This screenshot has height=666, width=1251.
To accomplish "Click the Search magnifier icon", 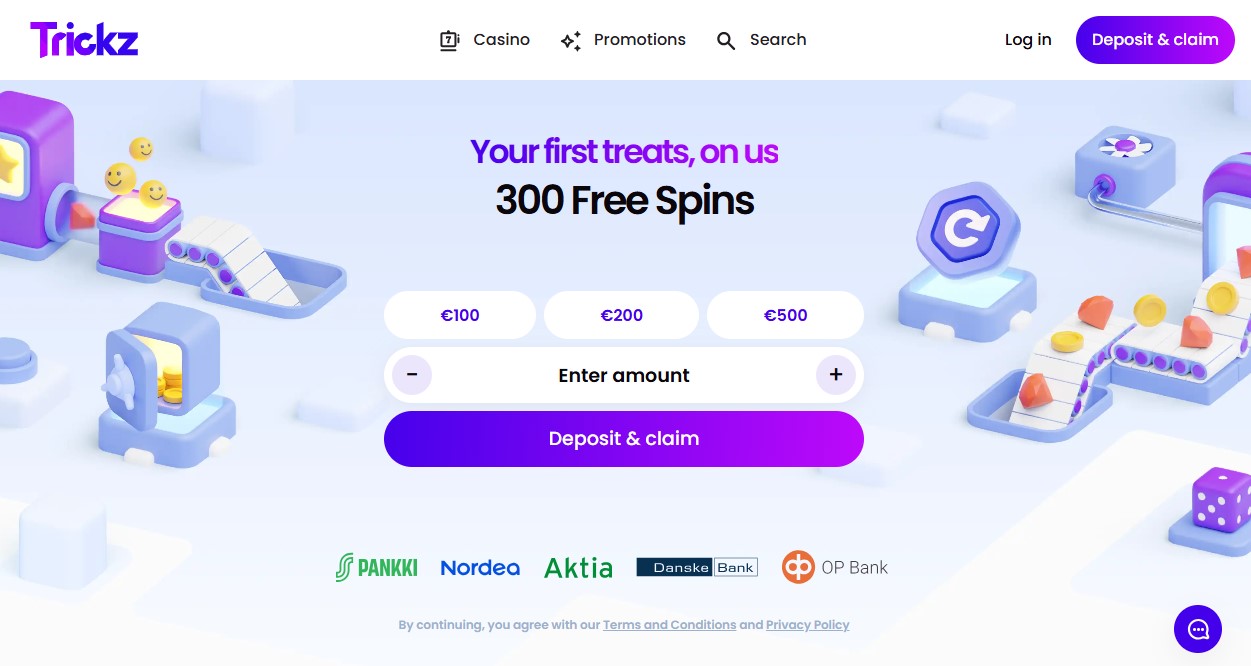I will tap(726, 41).
